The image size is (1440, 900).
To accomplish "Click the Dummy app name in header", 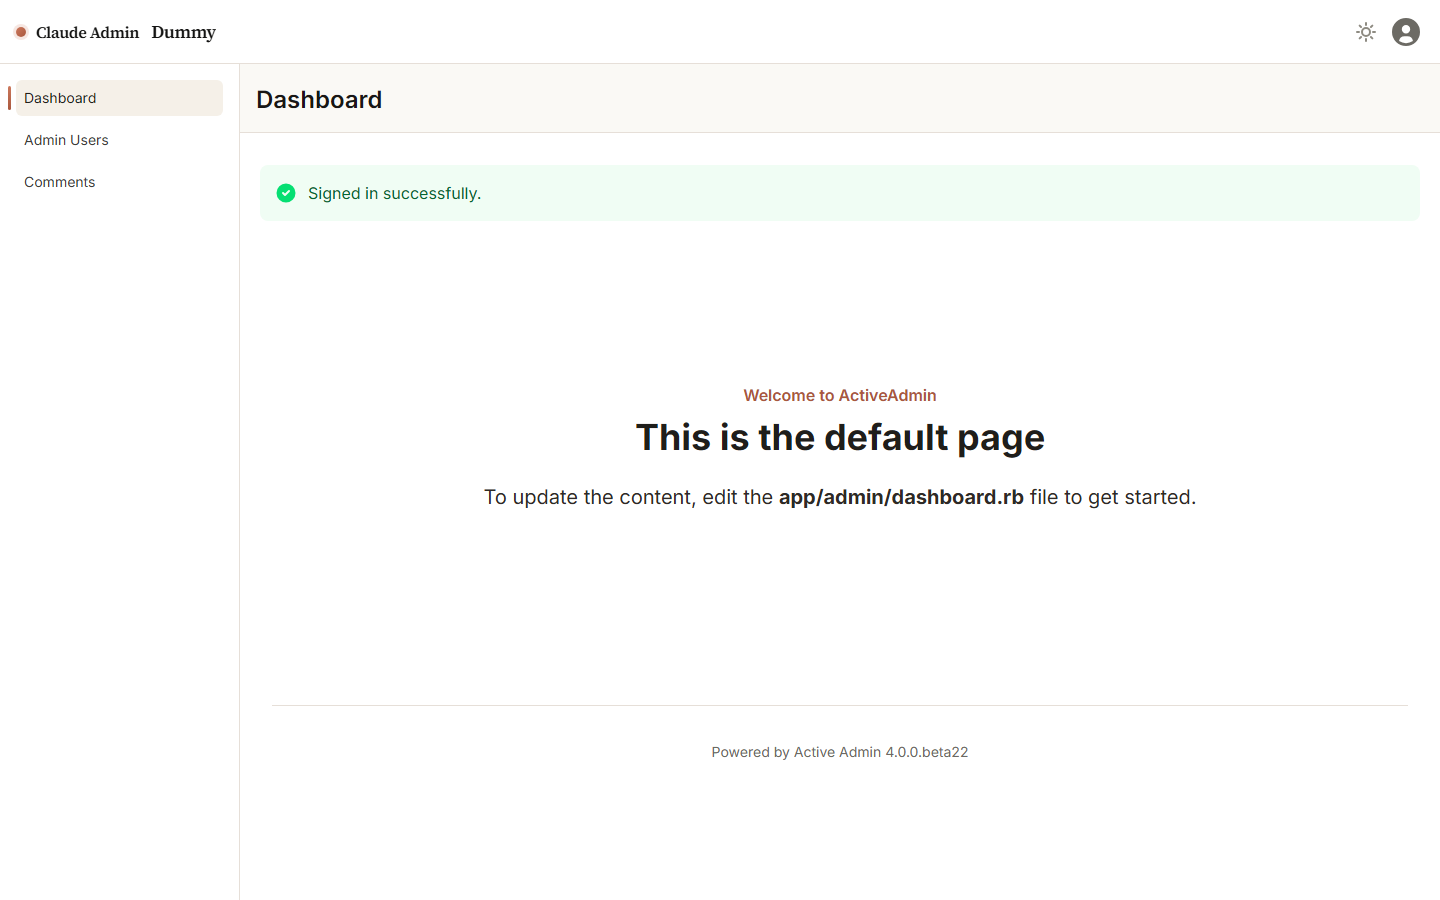I will click(184, 32).
